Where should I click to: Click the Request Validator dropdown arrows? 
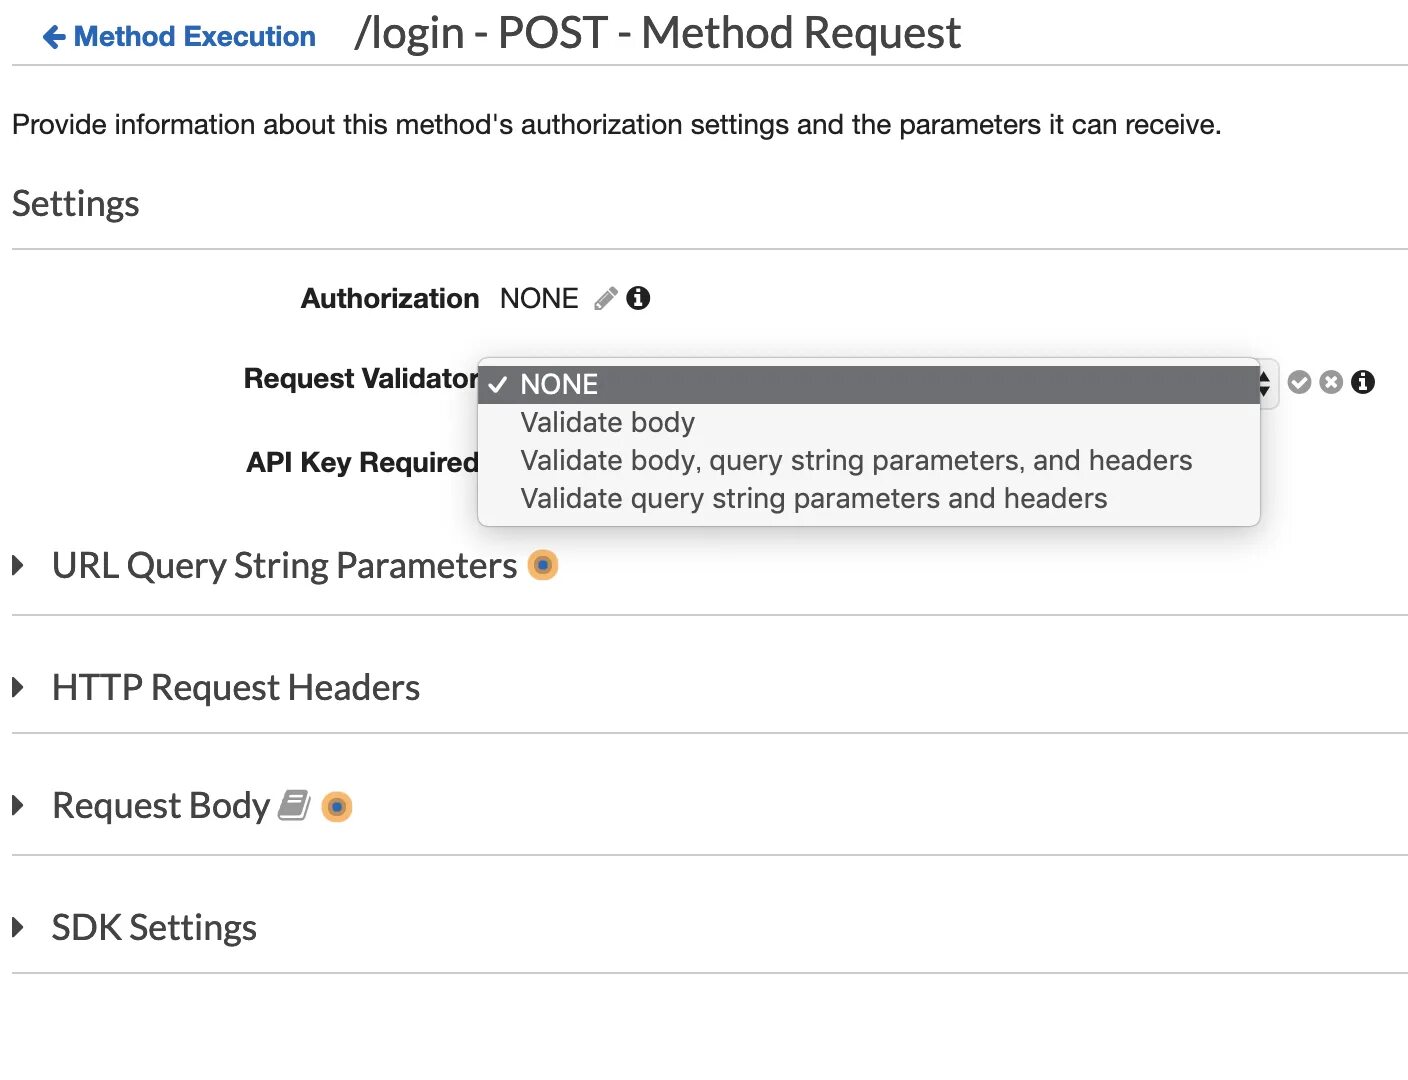(1266, 382)
